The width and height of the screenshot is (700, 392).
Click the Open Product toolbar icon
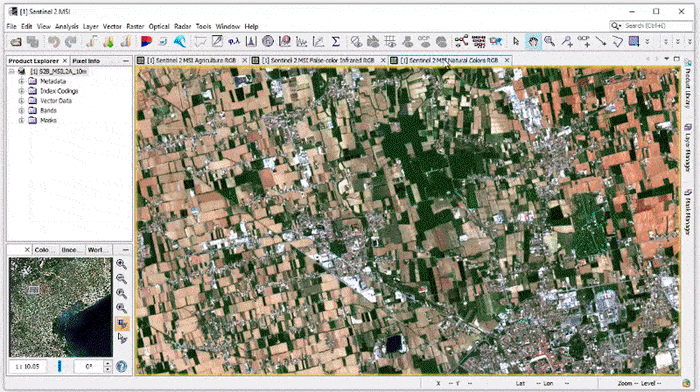16,42
